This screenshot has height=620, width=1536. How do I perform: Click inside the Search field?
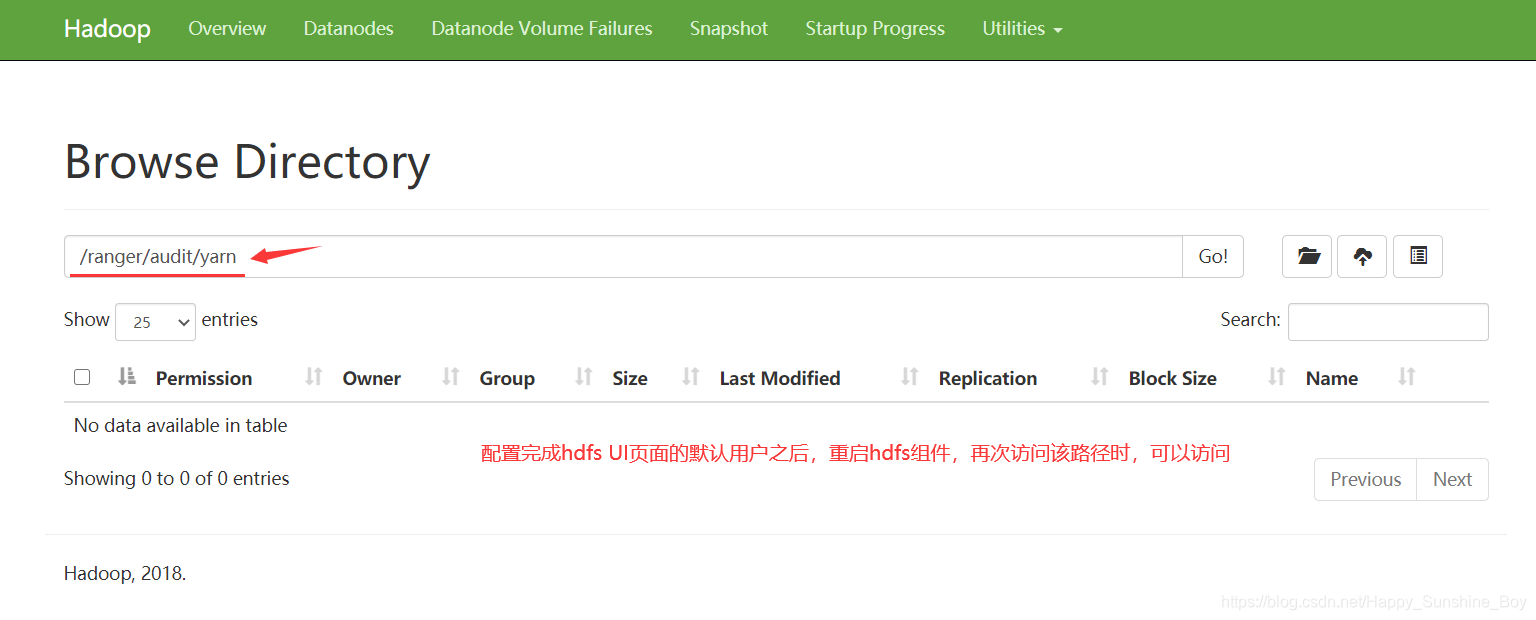pyautogui.click(x=1388, y=321)
